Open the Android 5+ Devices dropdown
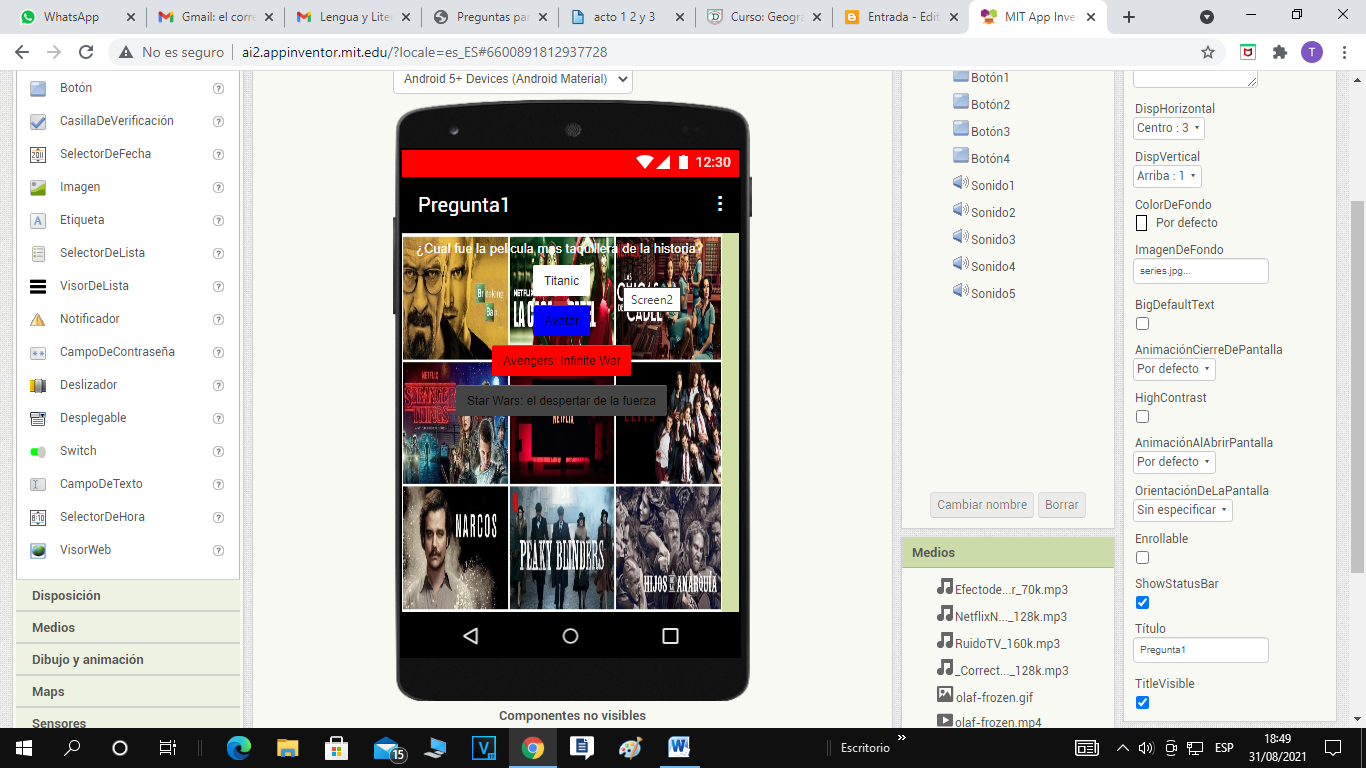Image resolution: width=1366 pixels, height=768 pixels. [x=513, y=79]
